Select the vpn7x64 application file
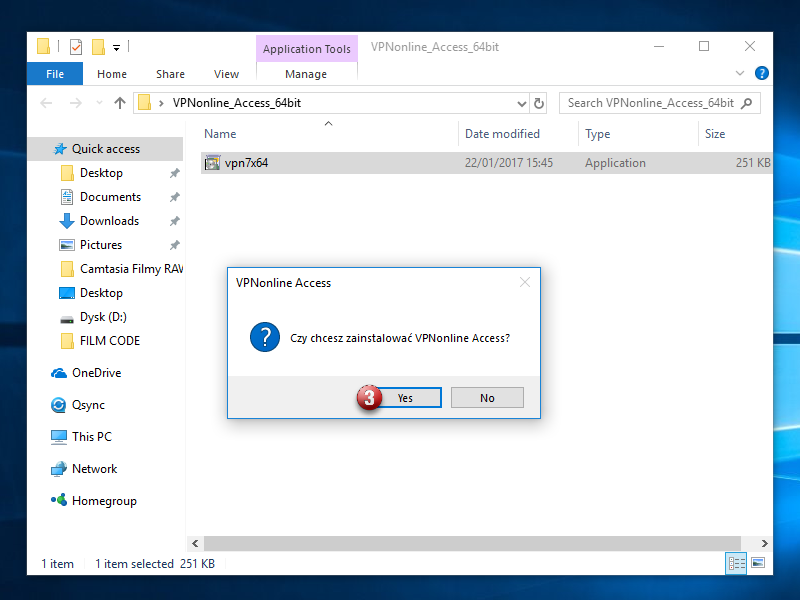The width and height of the screenshot is (800, 600). (486, 163)
